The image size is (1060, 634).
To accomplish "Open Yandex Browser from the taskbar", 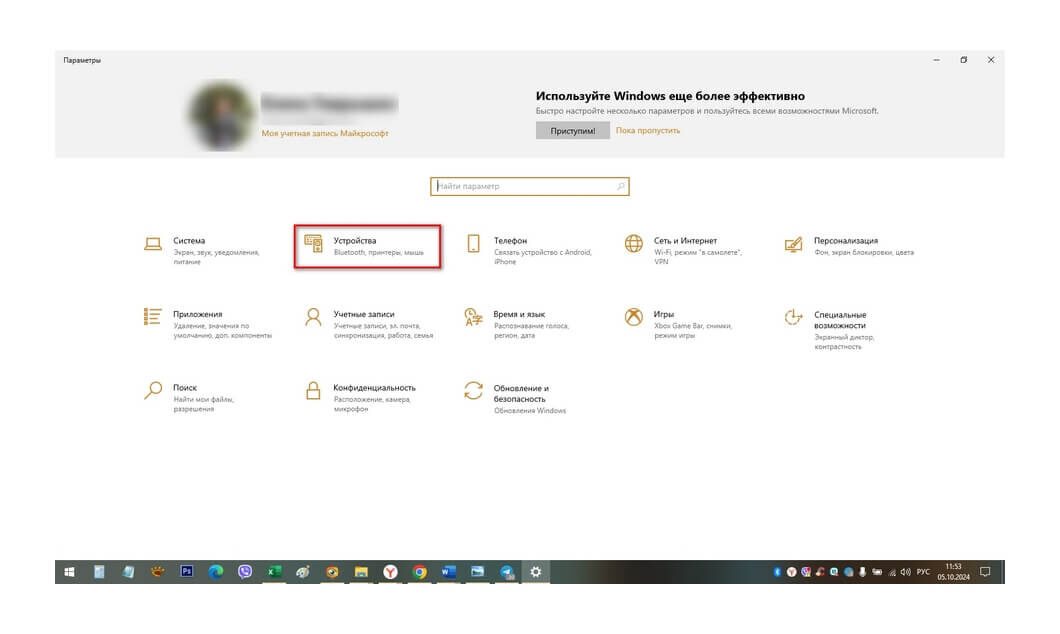I will 390,572.
